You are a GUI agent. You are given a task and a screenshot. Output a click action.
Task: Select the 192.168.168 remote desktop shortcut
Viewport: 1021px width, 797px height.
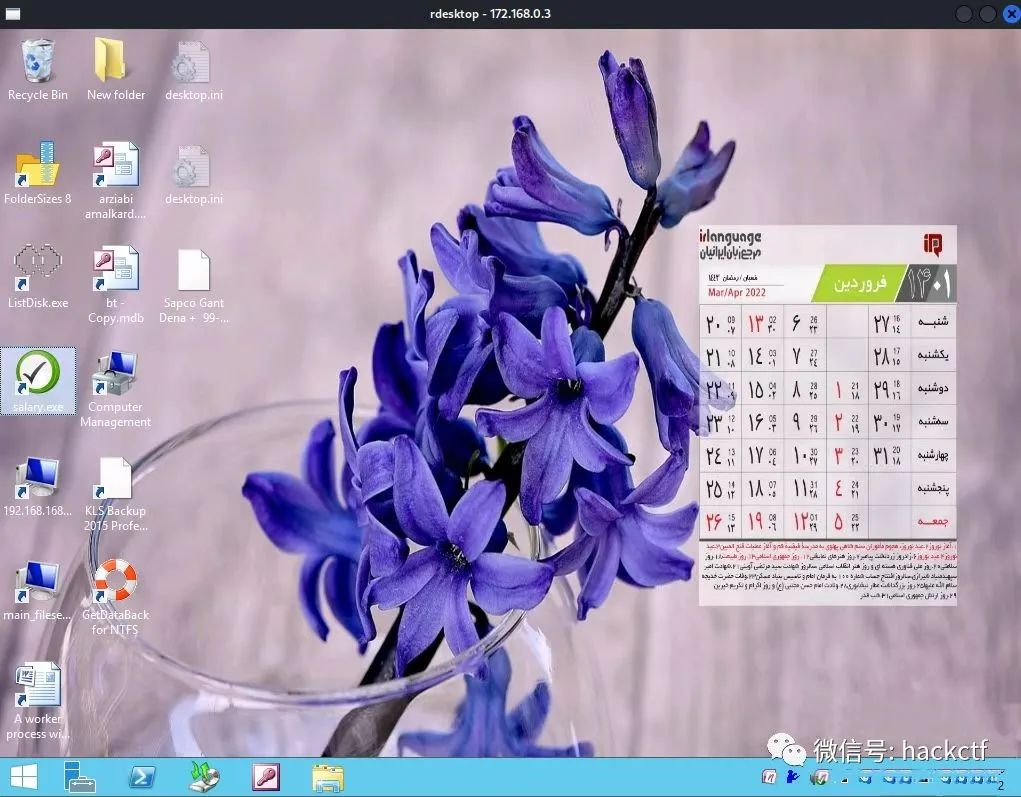(38, 486)
